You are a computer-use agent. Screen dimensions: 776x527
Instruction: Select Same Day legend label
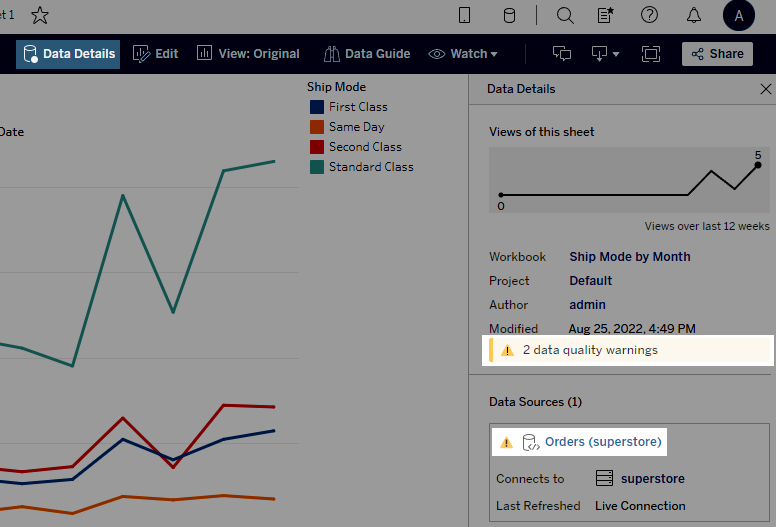tap(357, 127)
